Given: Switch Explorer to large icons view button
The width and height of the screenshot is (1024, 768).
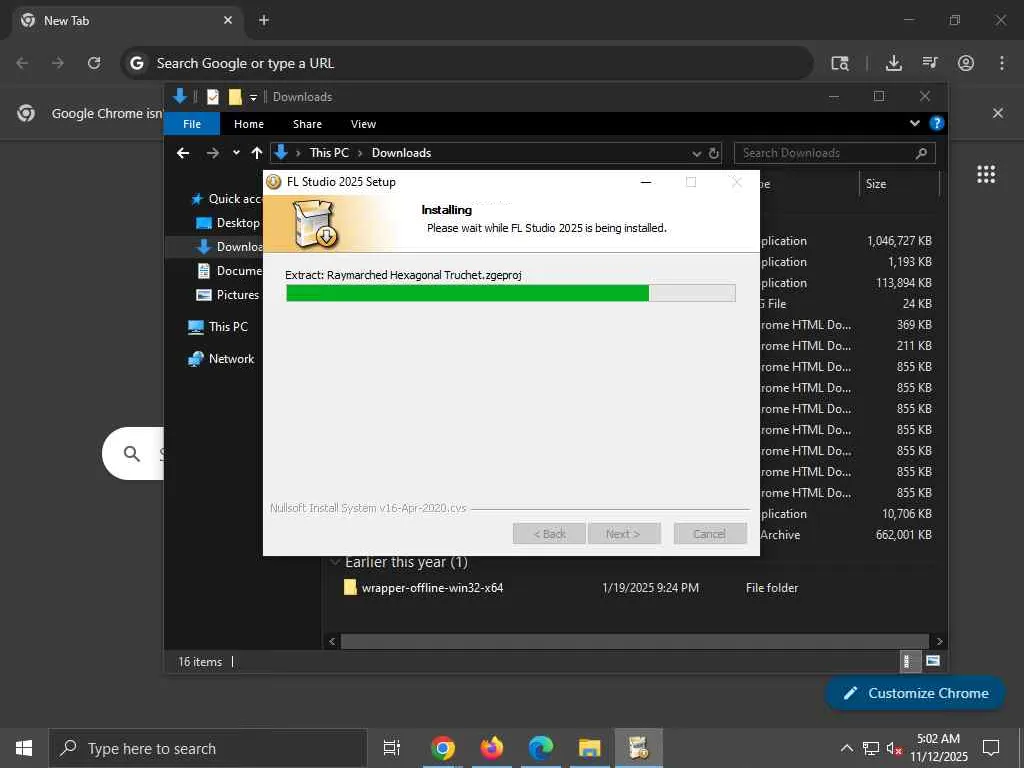Looking at the screenshot, I should click(933, 661).
